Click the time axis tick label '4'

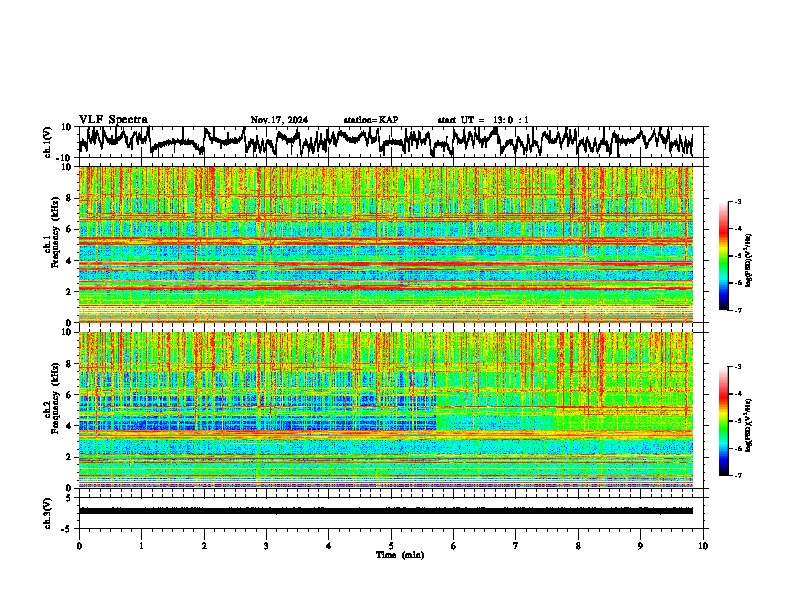(x=329, y=546)
